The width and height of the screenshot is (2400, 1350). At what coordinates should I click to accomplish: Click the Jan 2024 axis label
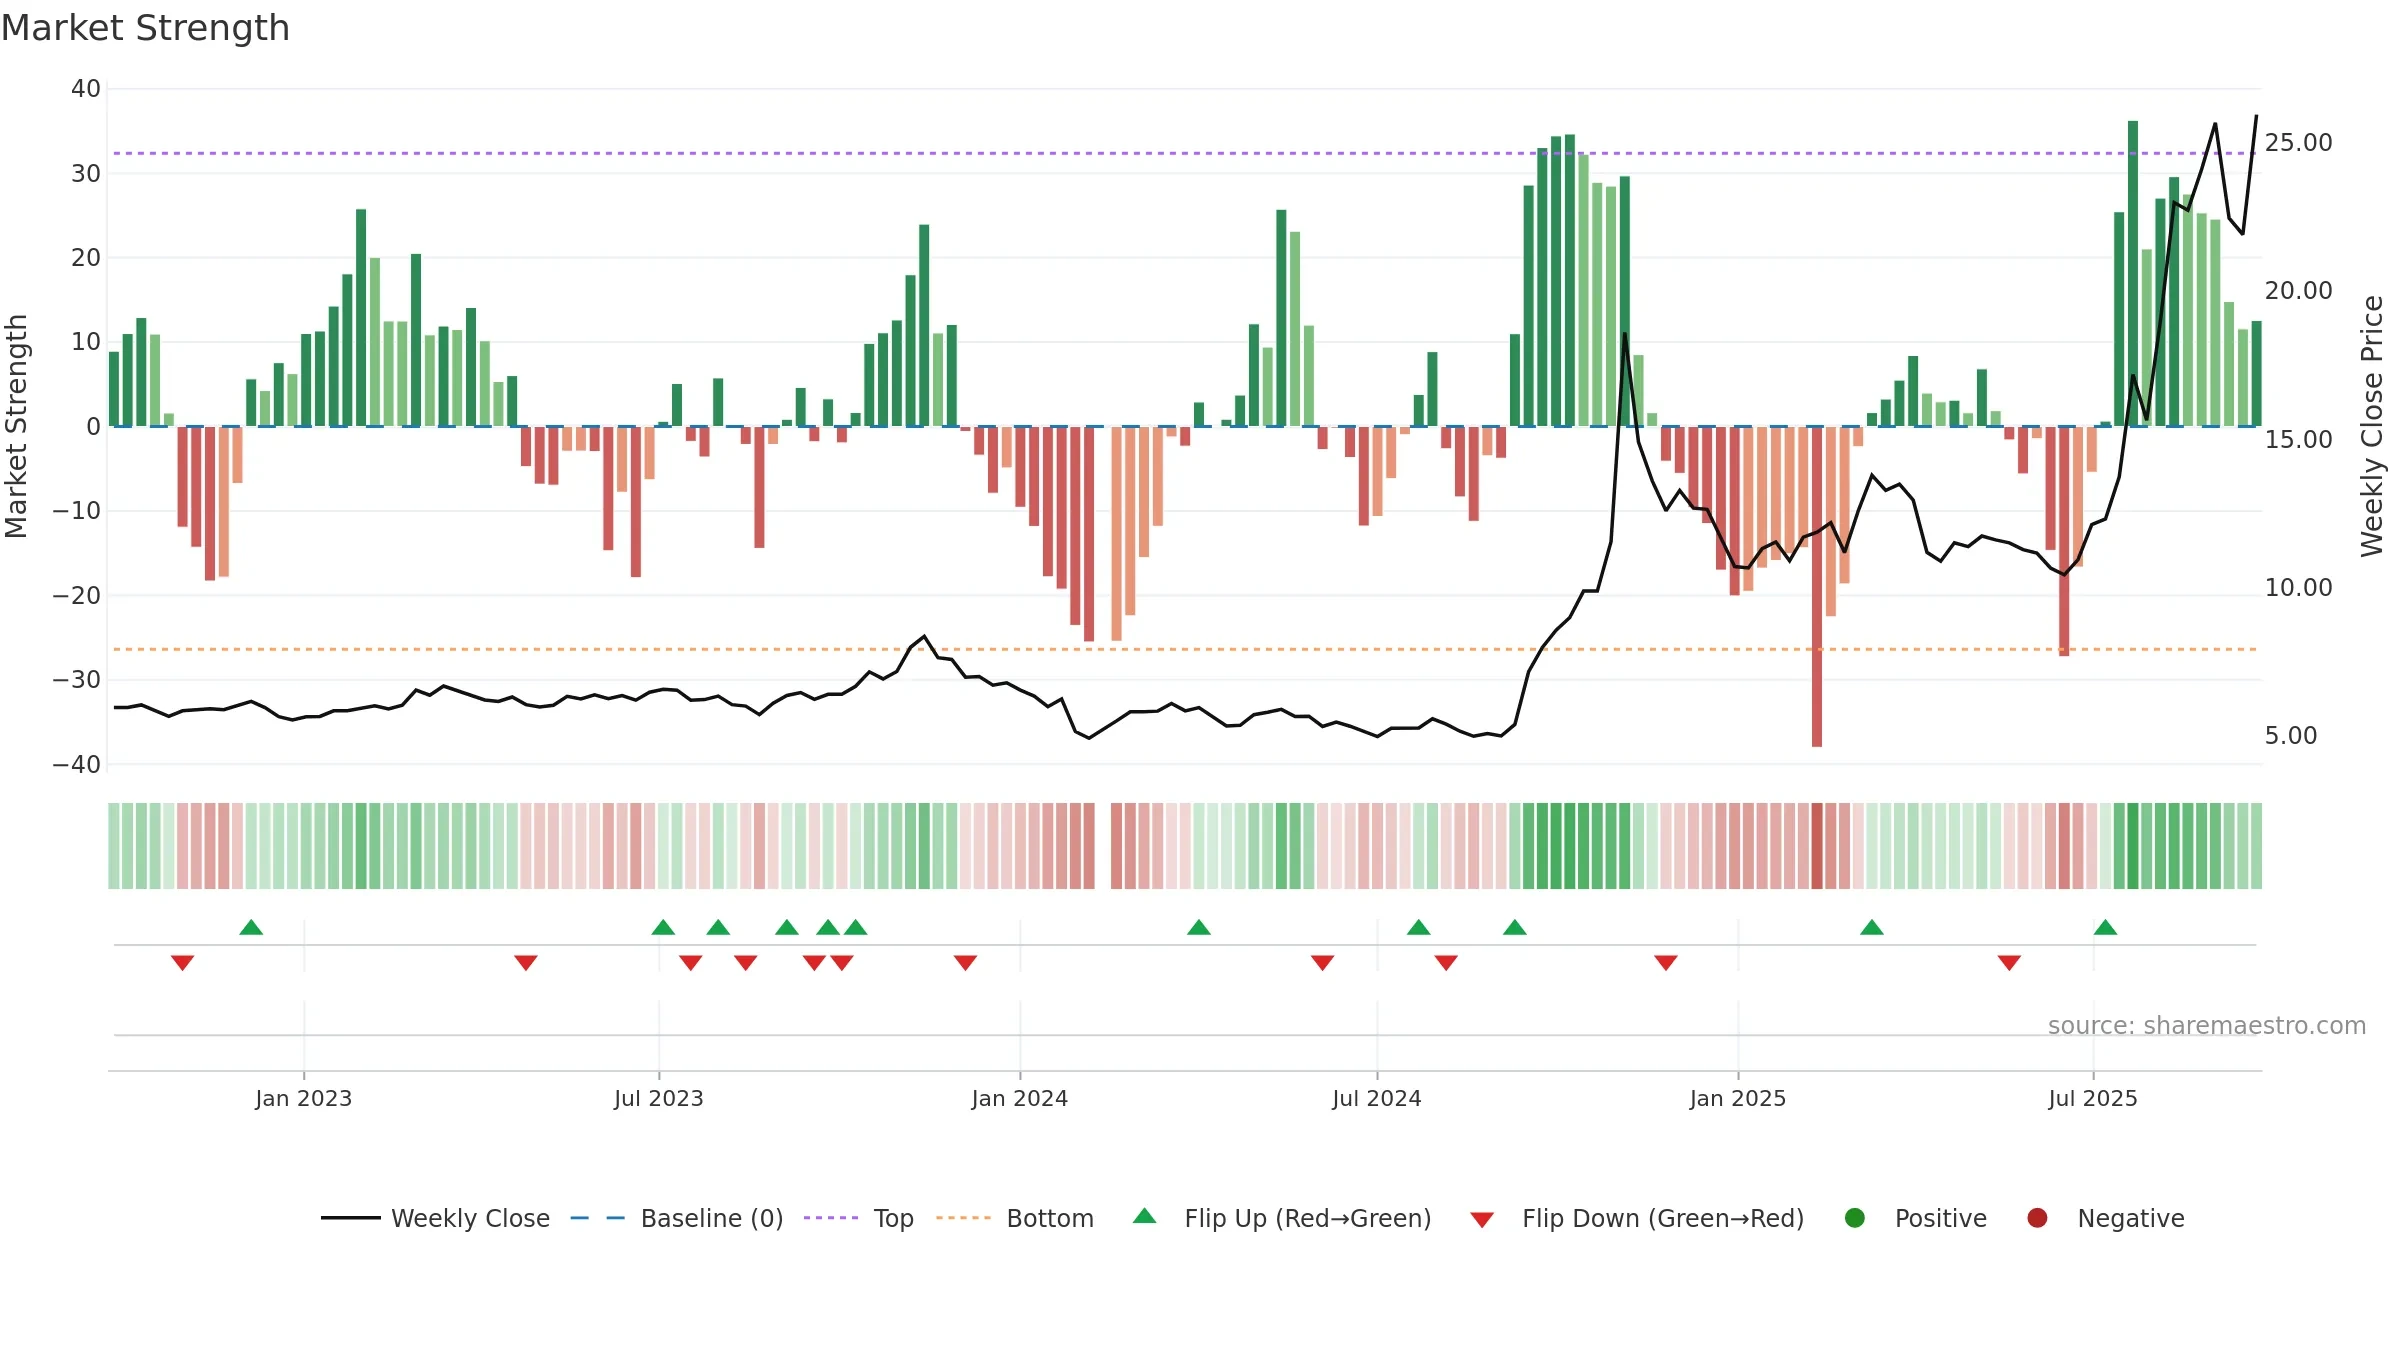[1020, 1098]
